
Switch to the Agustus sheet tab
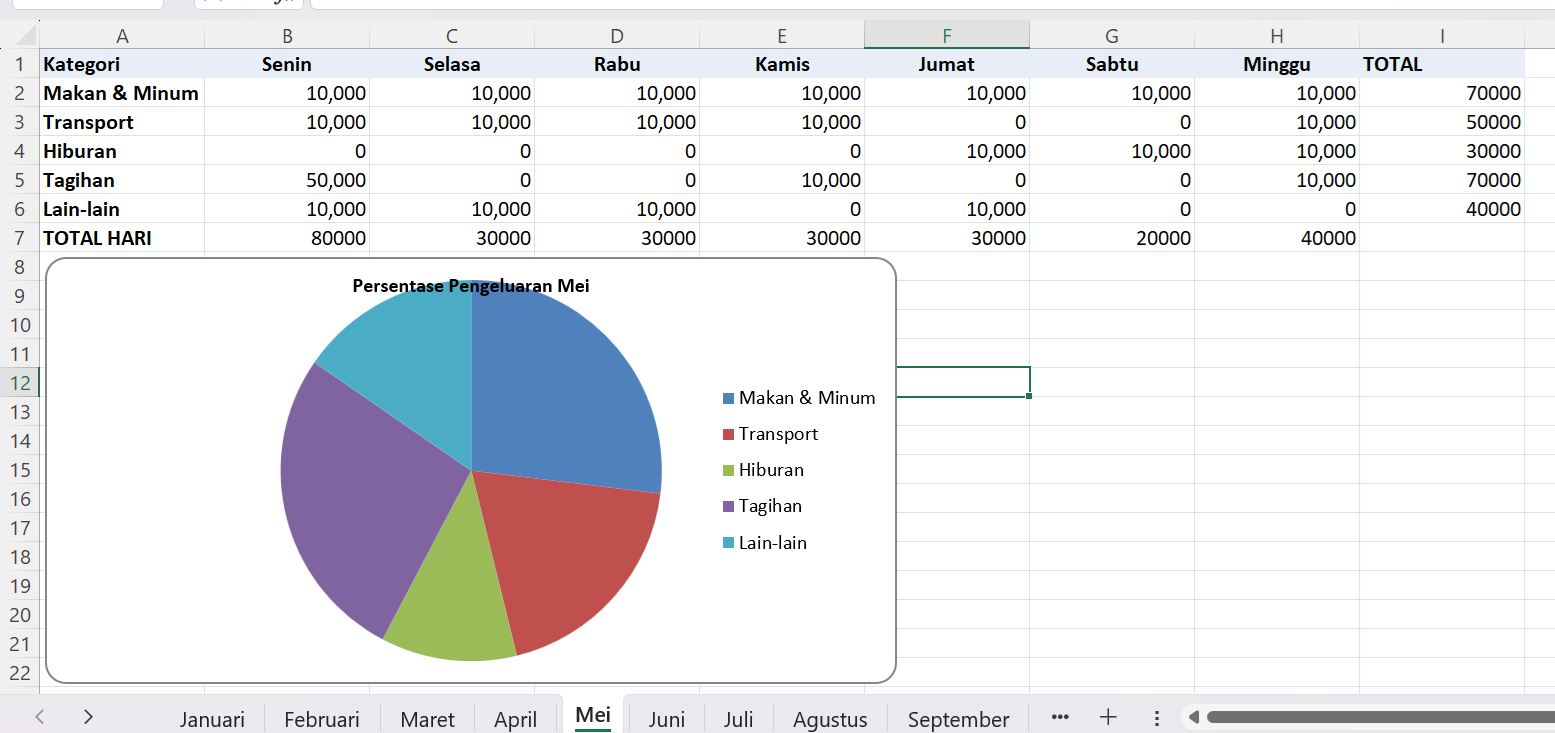point(829,717)
